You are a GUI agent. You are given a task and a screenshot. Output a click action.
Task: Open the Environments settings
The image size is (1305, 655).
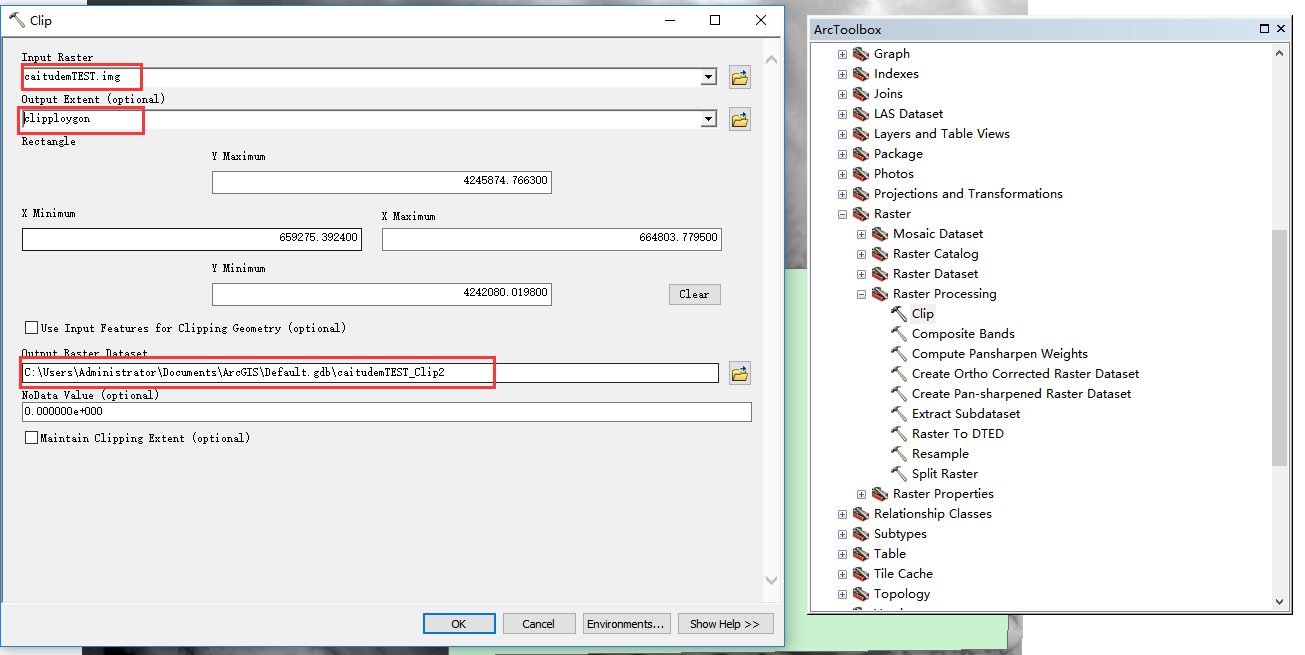click(x=625, y=624)
